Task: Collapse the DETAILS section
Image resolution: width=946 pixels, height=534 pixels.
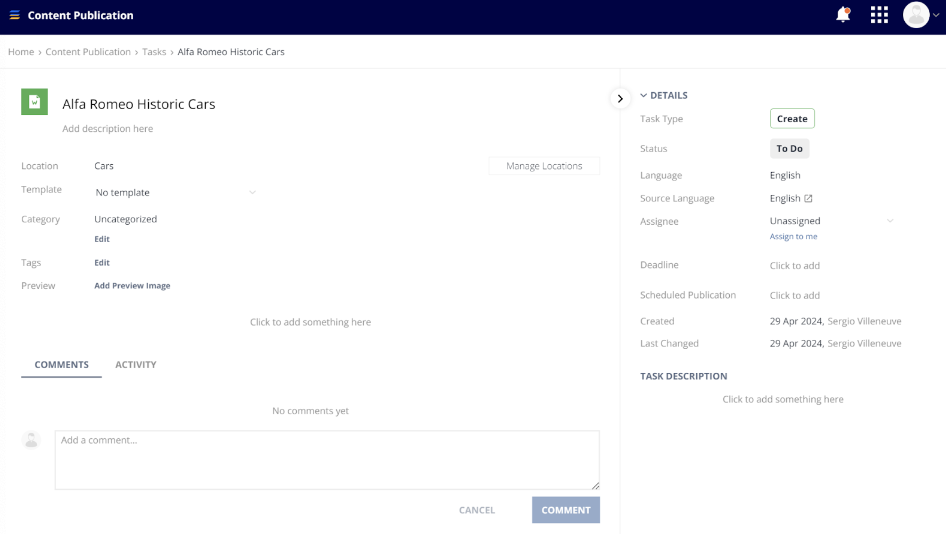Action: click(x=664, y=95)
